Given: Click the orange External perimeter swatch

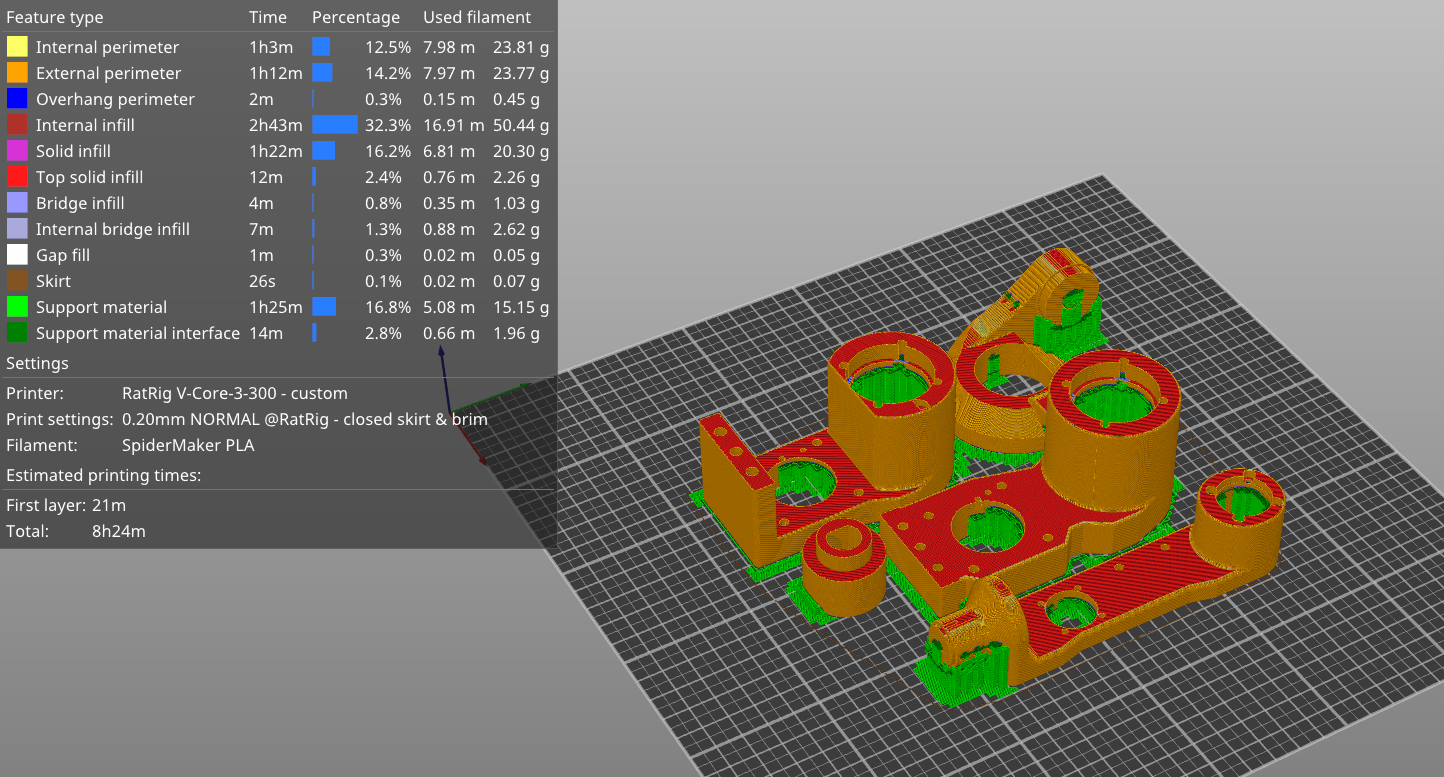Looking at the screenshot, I should (17, 73).
